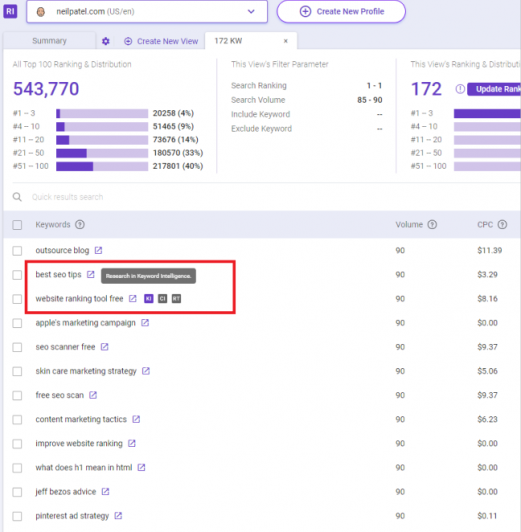The image size is (521, 532).
Task: Open external link for 'website ranking tool free'
Action: click(133, 299)
